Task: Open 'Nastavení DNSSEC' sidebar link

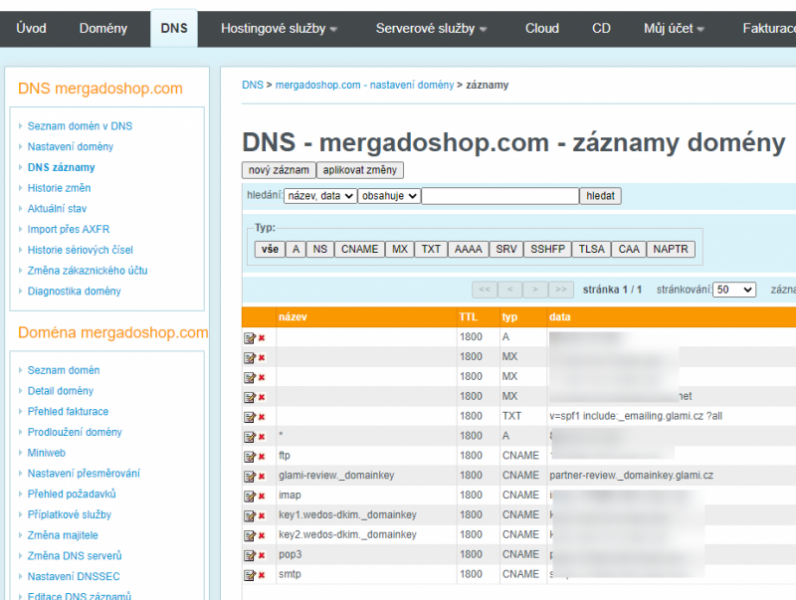Action: click(74, 577)
